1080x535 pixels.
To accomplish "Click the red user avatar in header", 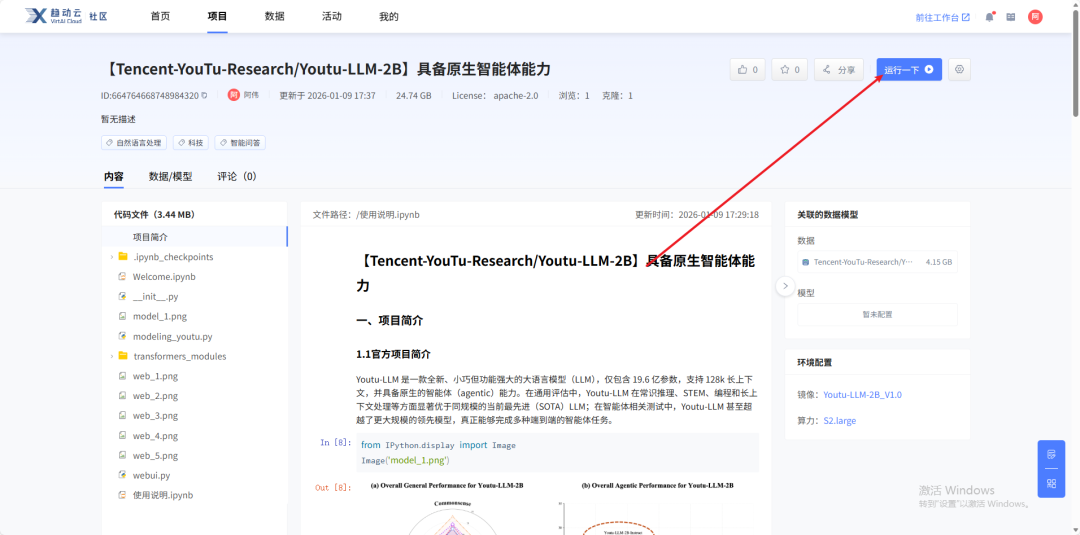I will (x=1035, y=17).
